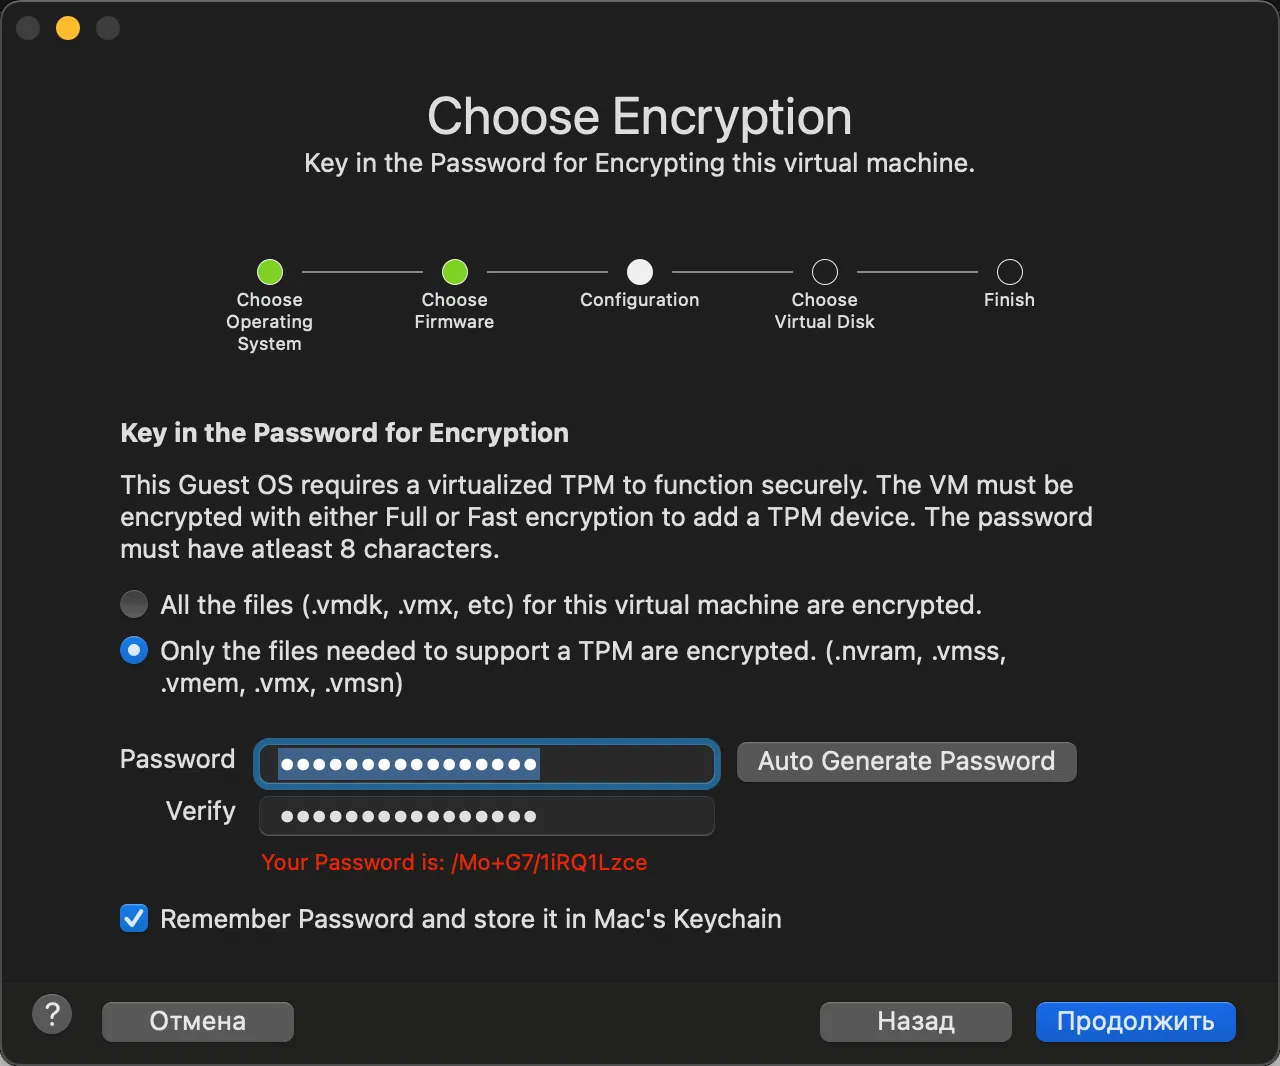
Task: Select the TPM-only files encryption radio option
Action: [x=134, y=651]
